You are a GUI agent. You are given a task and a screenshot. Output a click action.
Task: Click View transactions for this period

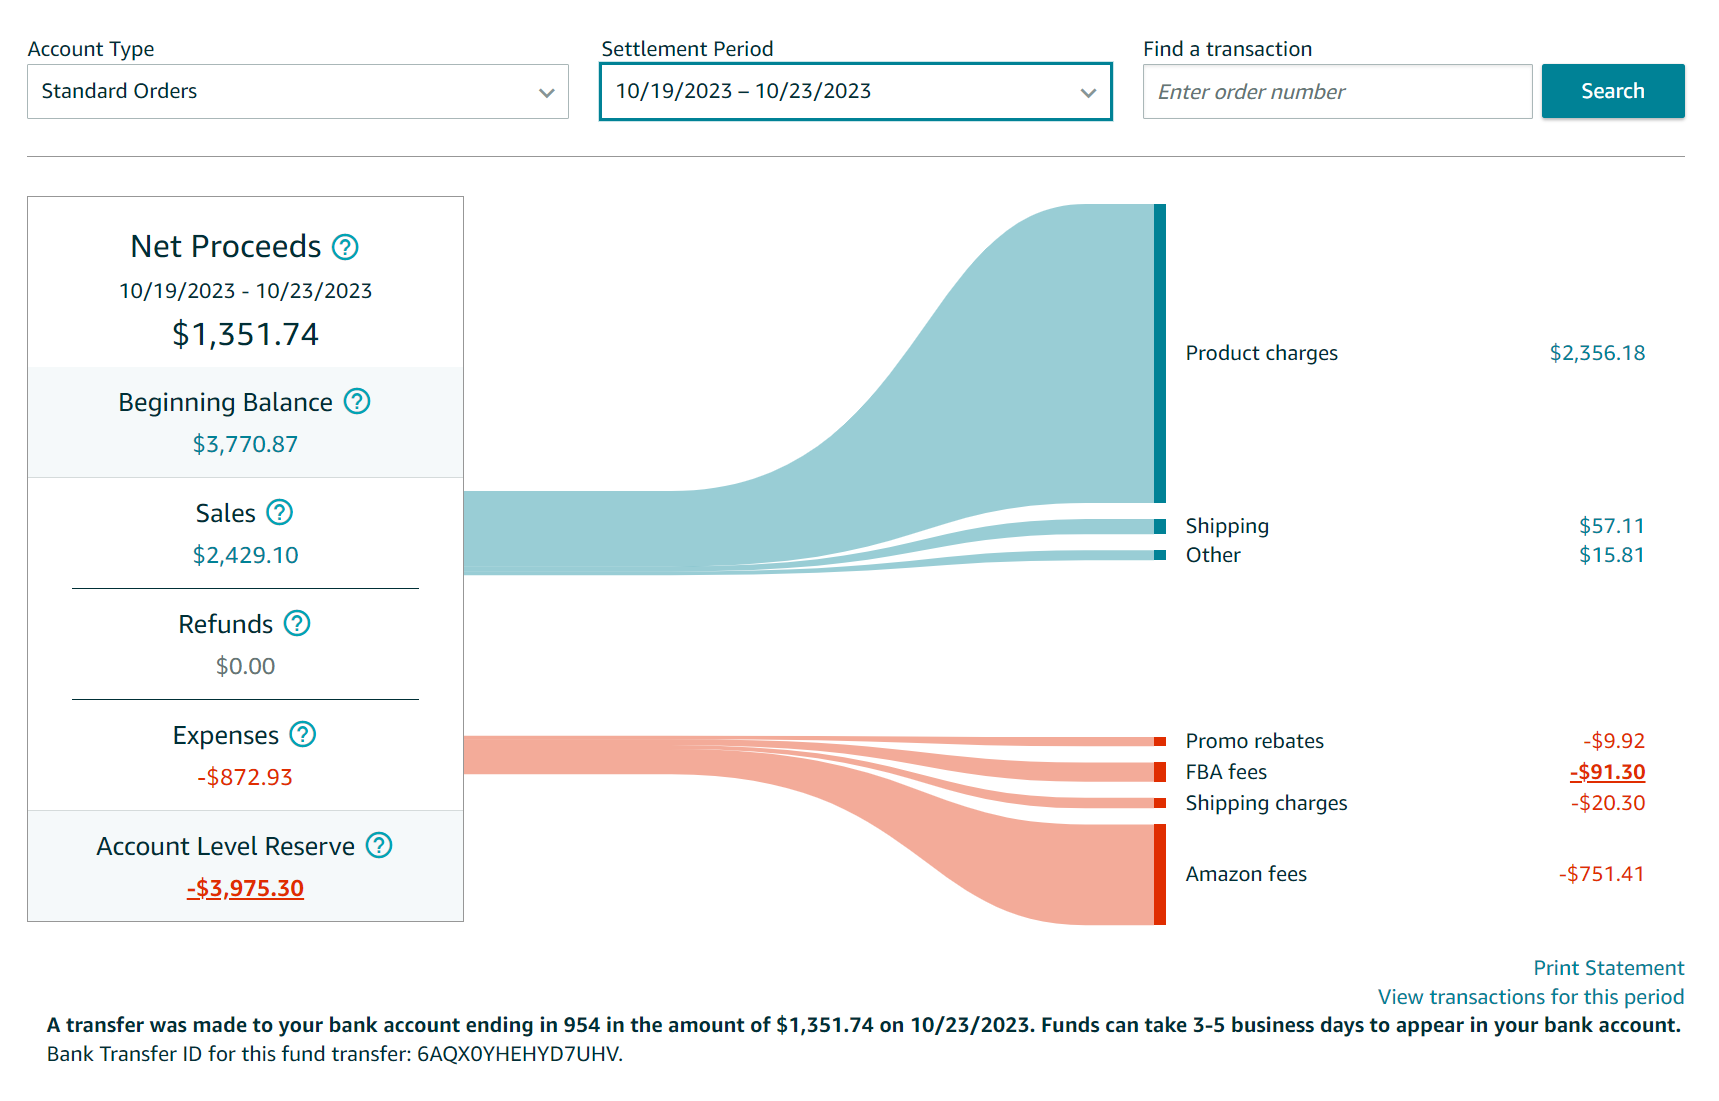(1530, 997)
